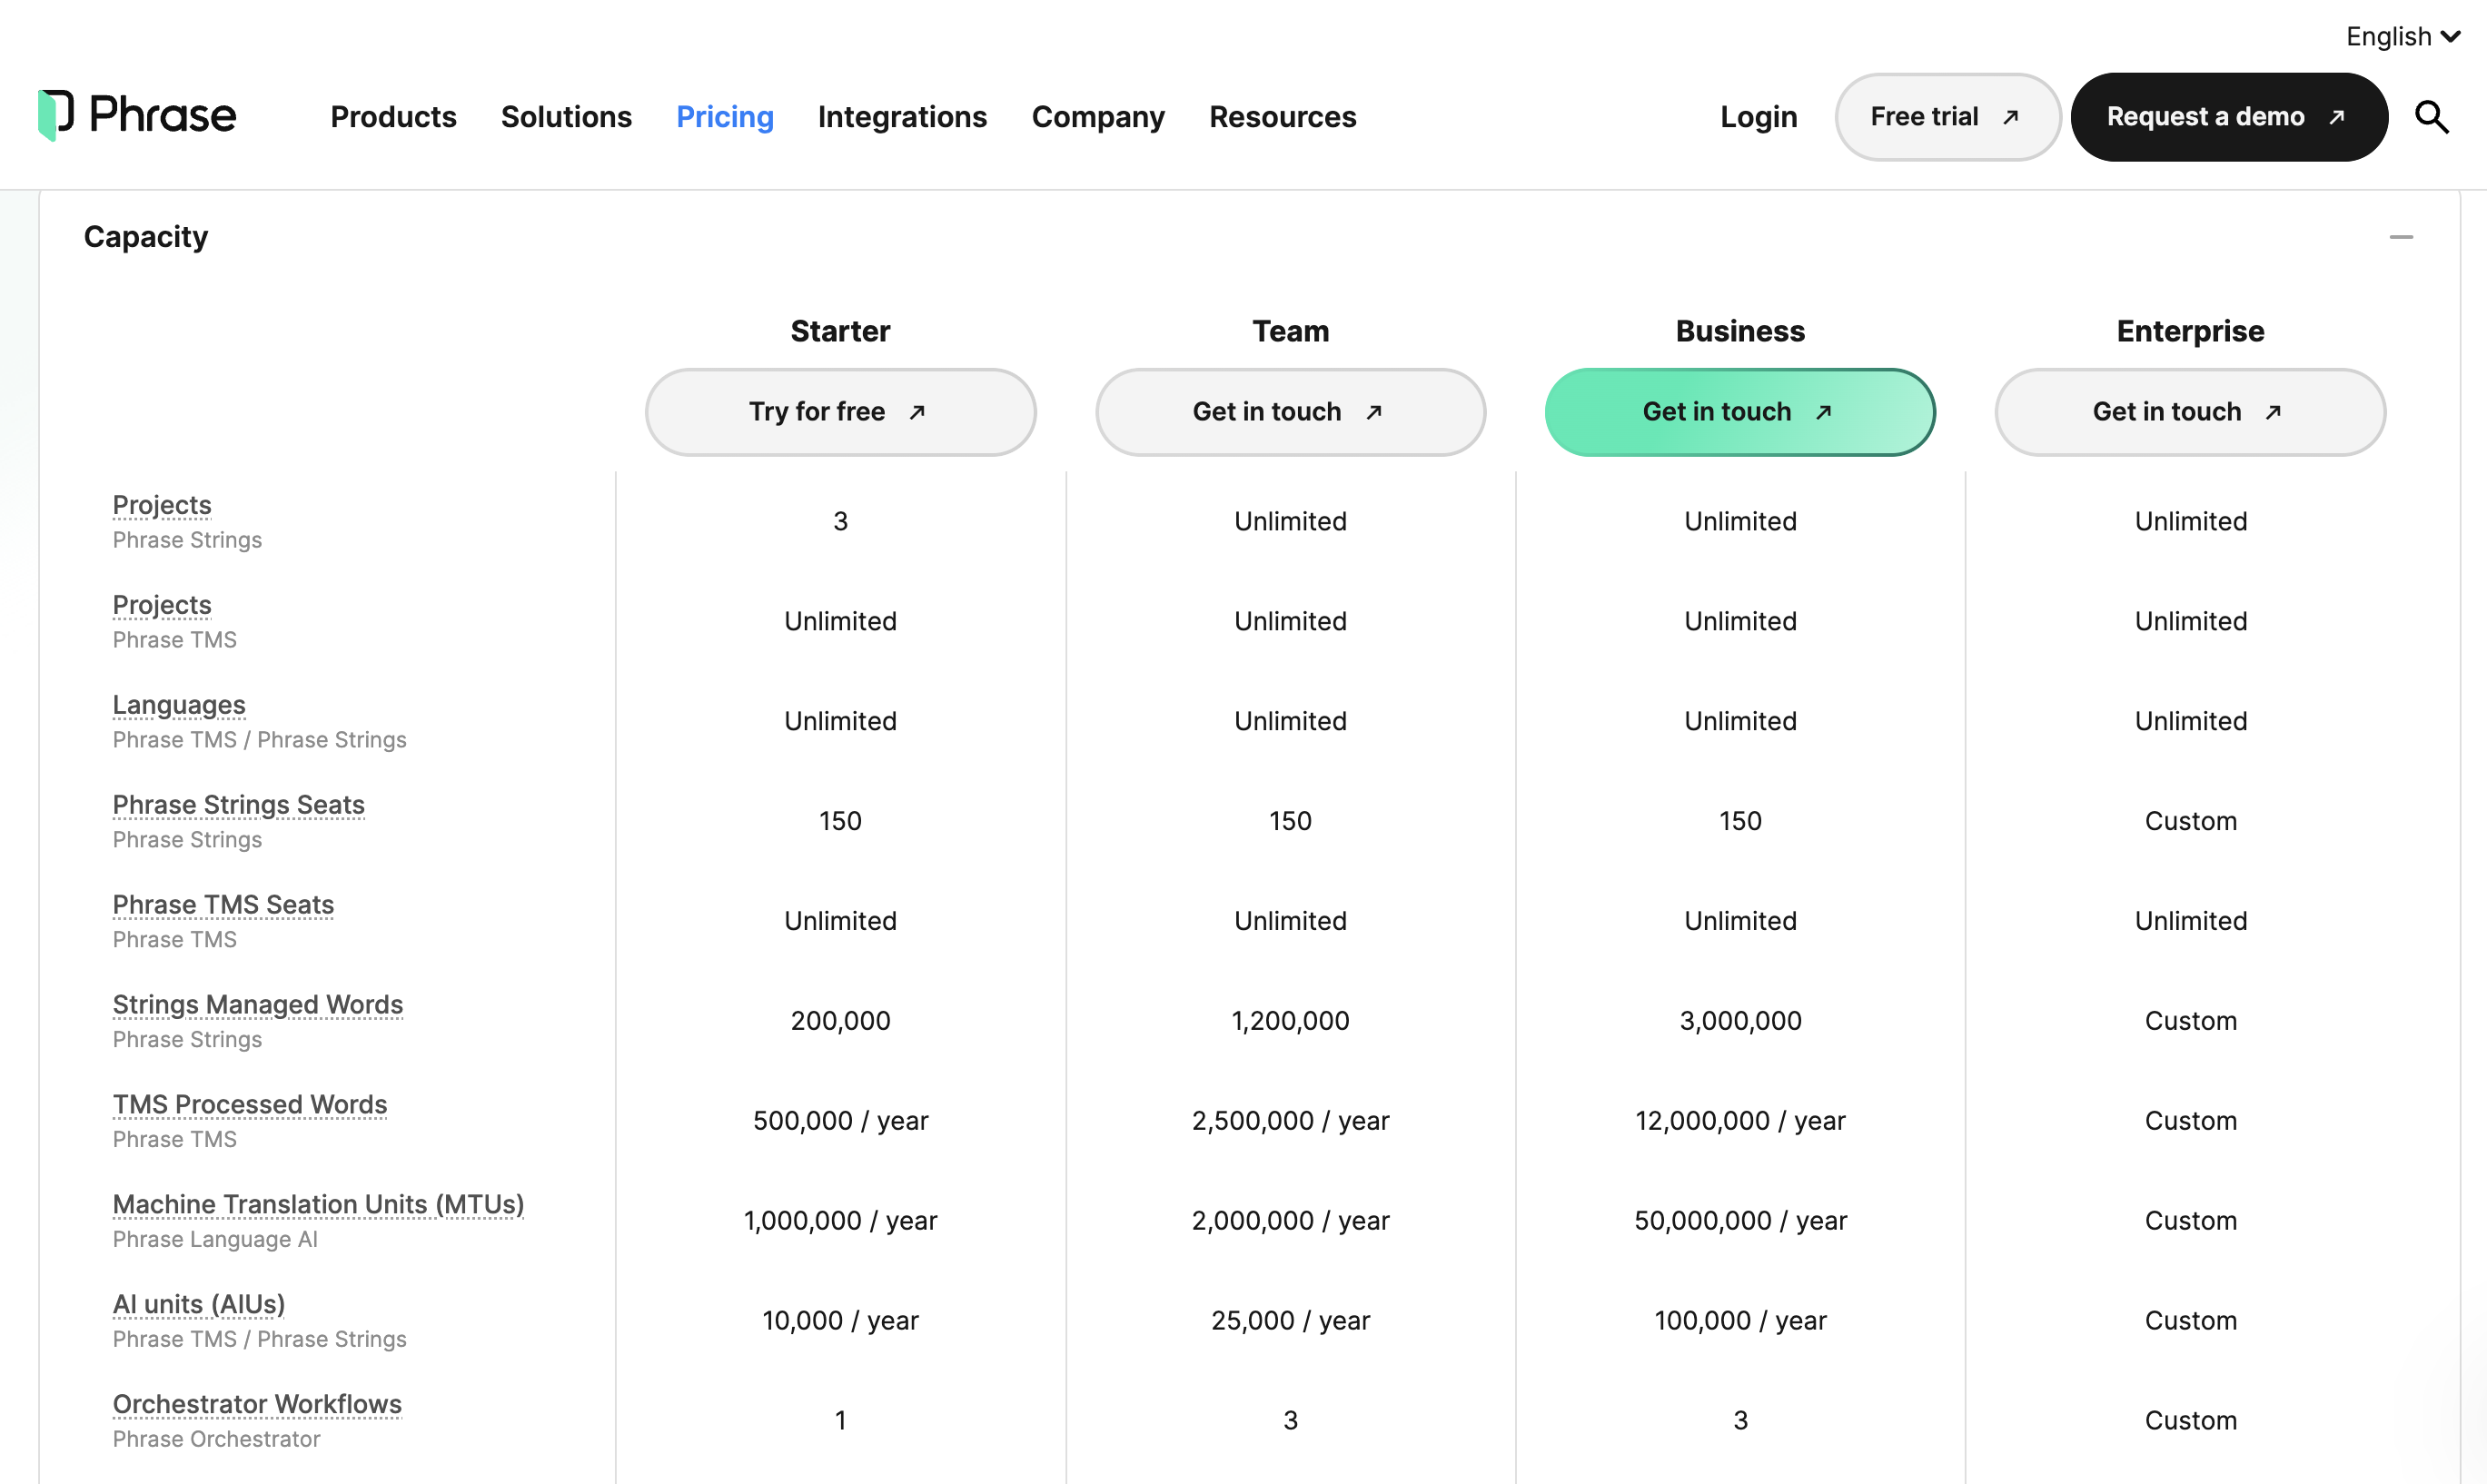Viewport: 2487px width, 1484px height.
Task: Click Get in touch under Enterprise
Action: (x=2190, y=412)
